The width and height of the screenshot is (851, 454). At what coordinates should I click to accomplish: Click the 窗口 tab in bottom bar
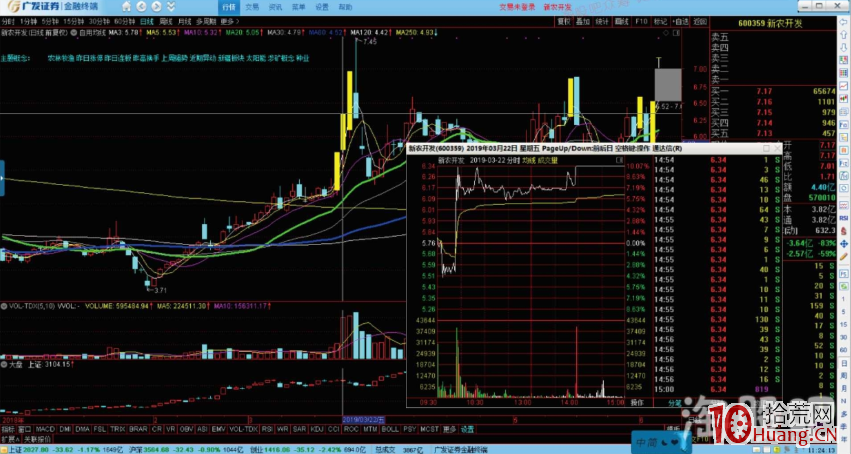pyautogui.click(x=24, y=429)
